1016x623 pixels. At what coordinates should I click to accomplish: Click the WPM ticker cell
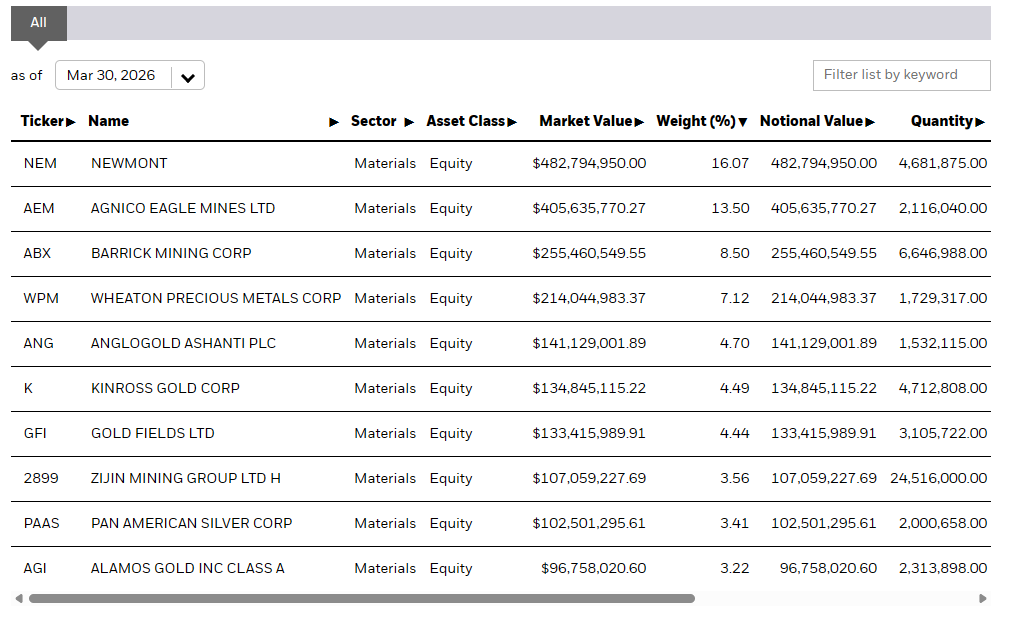(41, 298)
